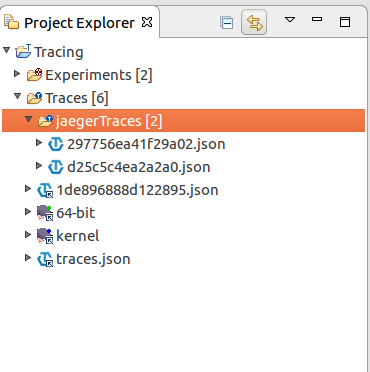Toggle Link with Editor button
Viewport: 370px width, 372px height.
click(254, 22)
